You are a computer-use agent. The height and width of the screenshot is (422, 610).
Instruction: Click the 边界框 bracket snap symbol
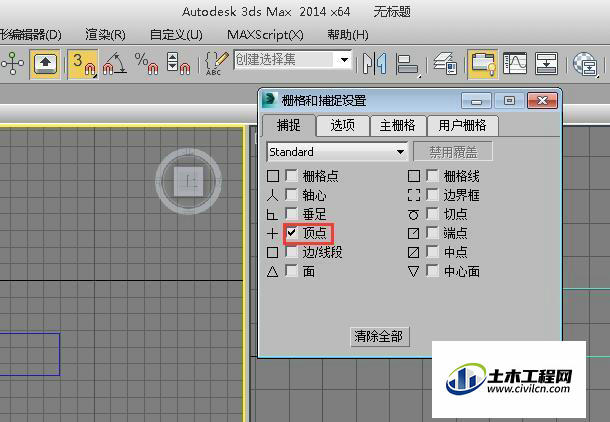click(414, 195)
